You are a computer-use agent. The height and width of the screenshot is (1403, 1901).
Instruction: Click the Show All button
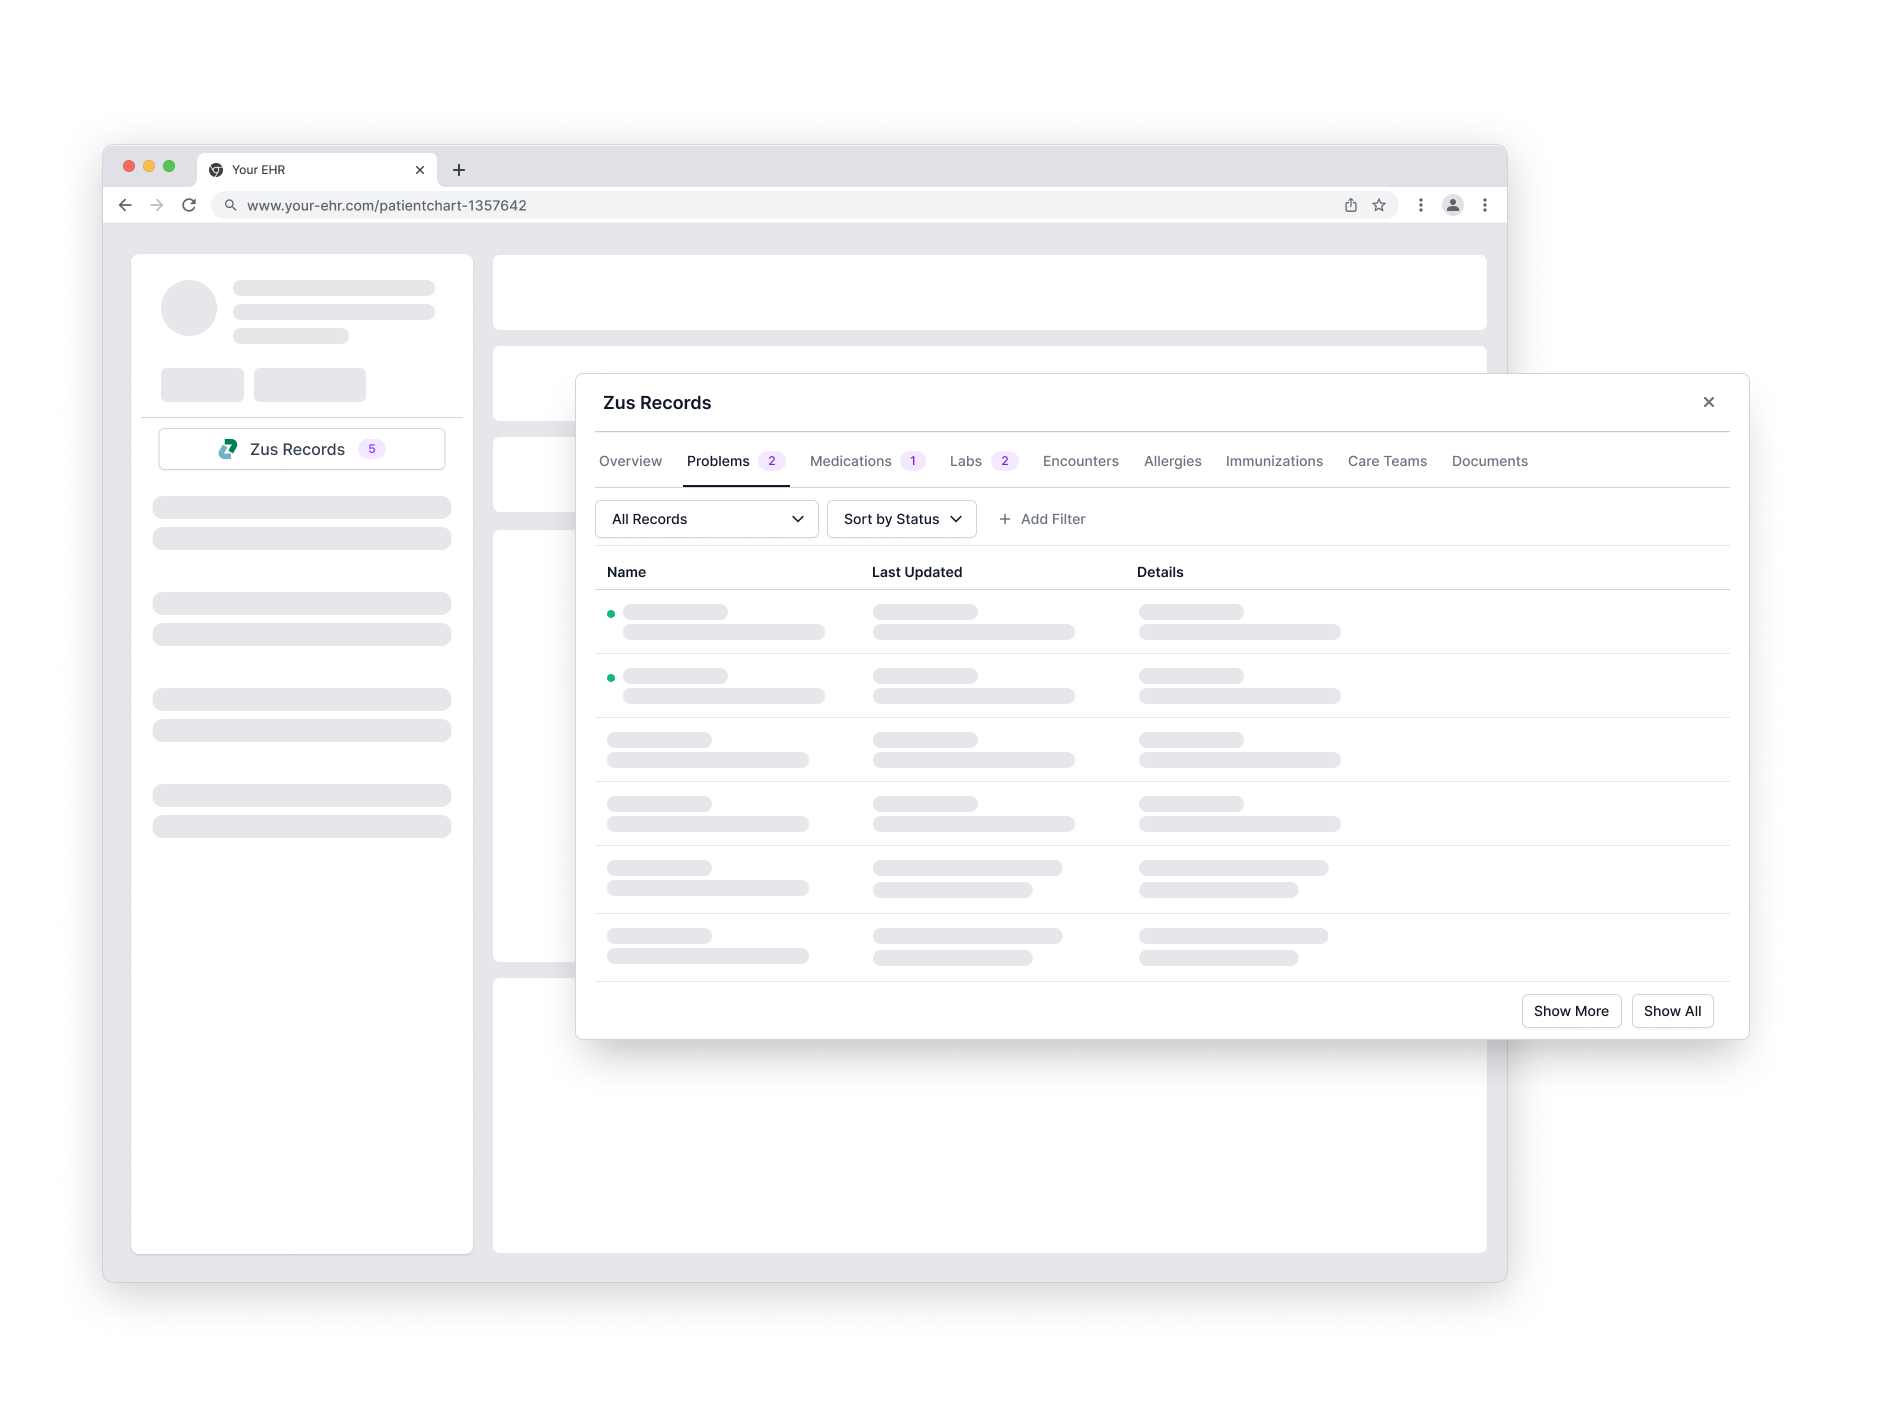(x=1672, y=1011)
